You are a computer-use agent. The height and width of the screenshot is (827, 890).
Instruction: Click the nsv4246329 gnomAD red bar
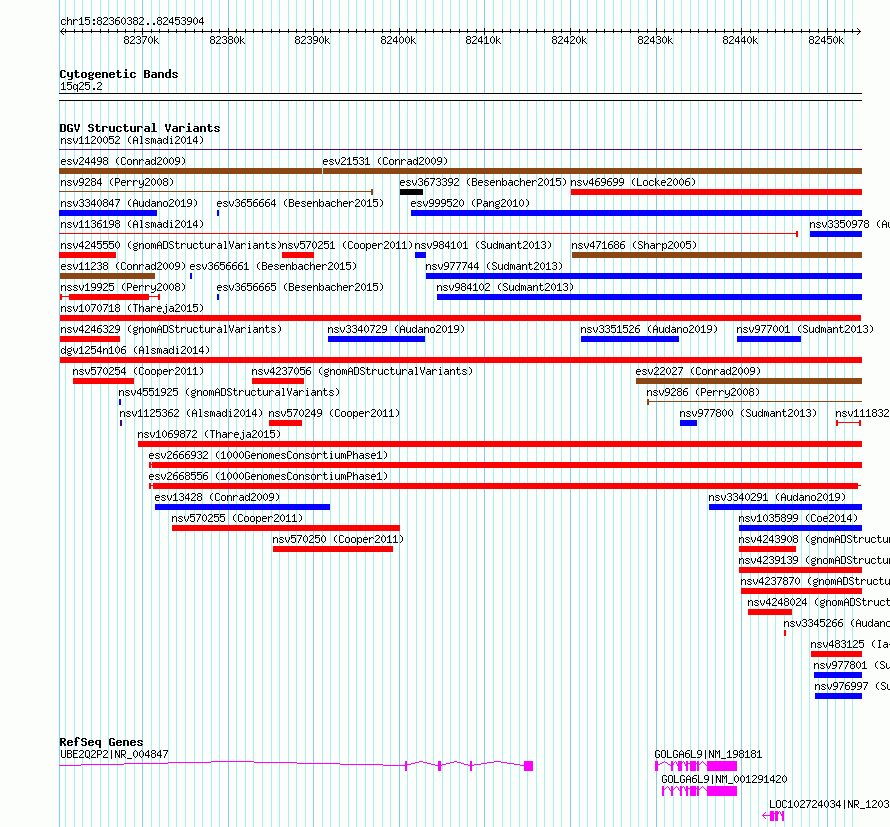click(x=90, y=339)
